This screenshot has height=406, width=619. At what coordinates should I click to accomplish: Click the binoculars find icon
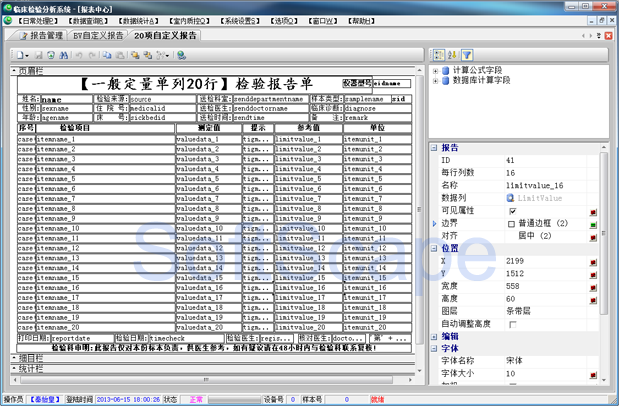pyautogui.click(x=65, y=55)
